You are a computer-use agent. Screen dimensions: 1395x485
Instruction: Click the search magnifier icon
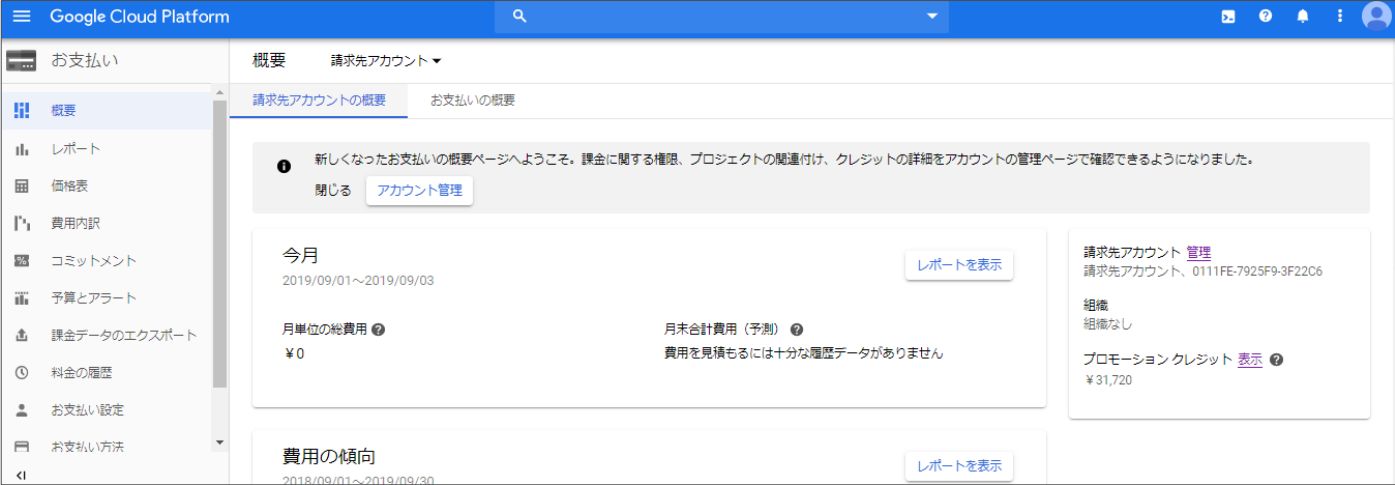point(519,17)
